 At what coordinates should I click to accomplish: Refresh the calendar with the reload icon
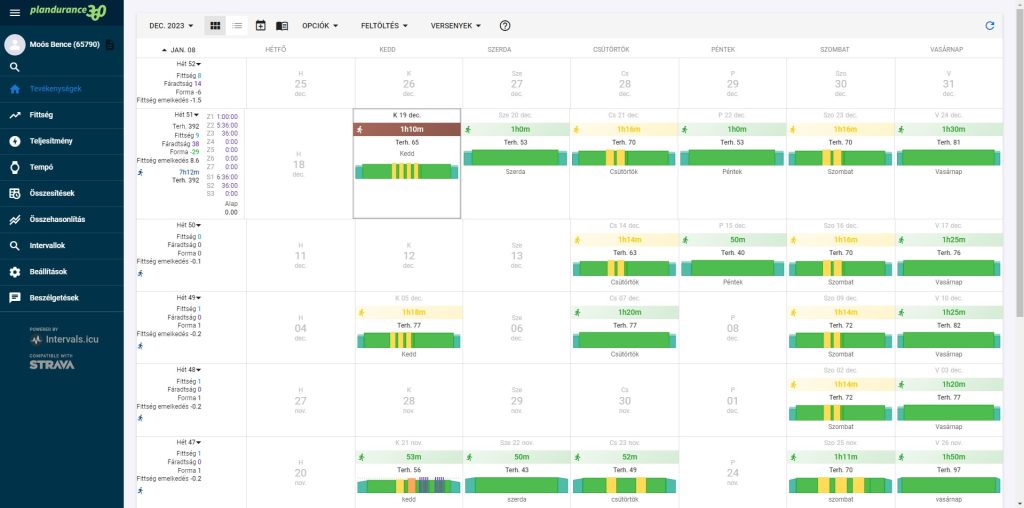coord(989,26)
